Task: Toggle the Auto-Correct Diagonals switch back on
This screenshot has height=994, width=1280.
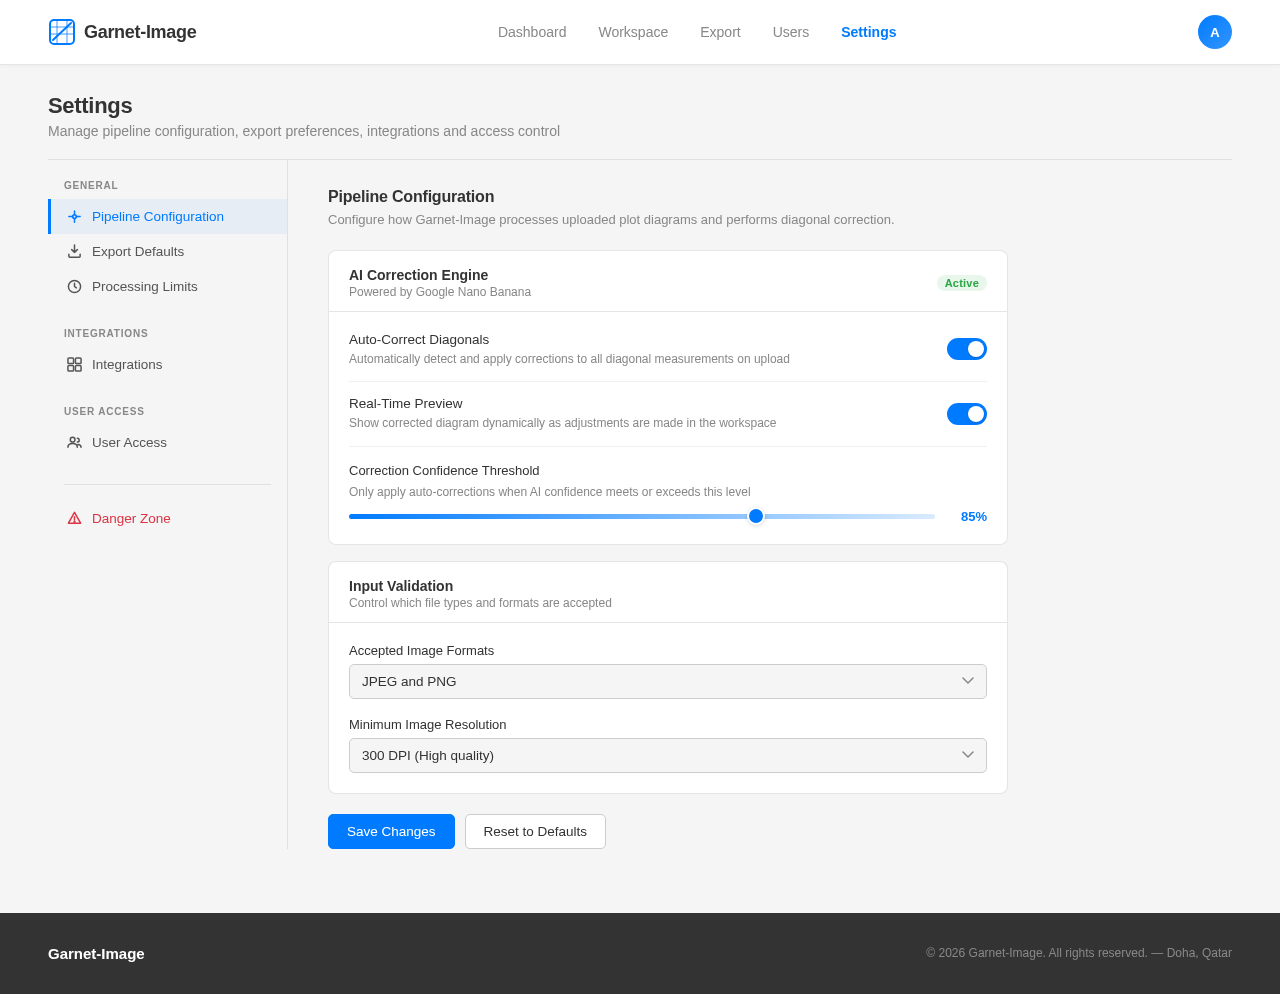Action: pyautogui.click(x=966, y=348)
